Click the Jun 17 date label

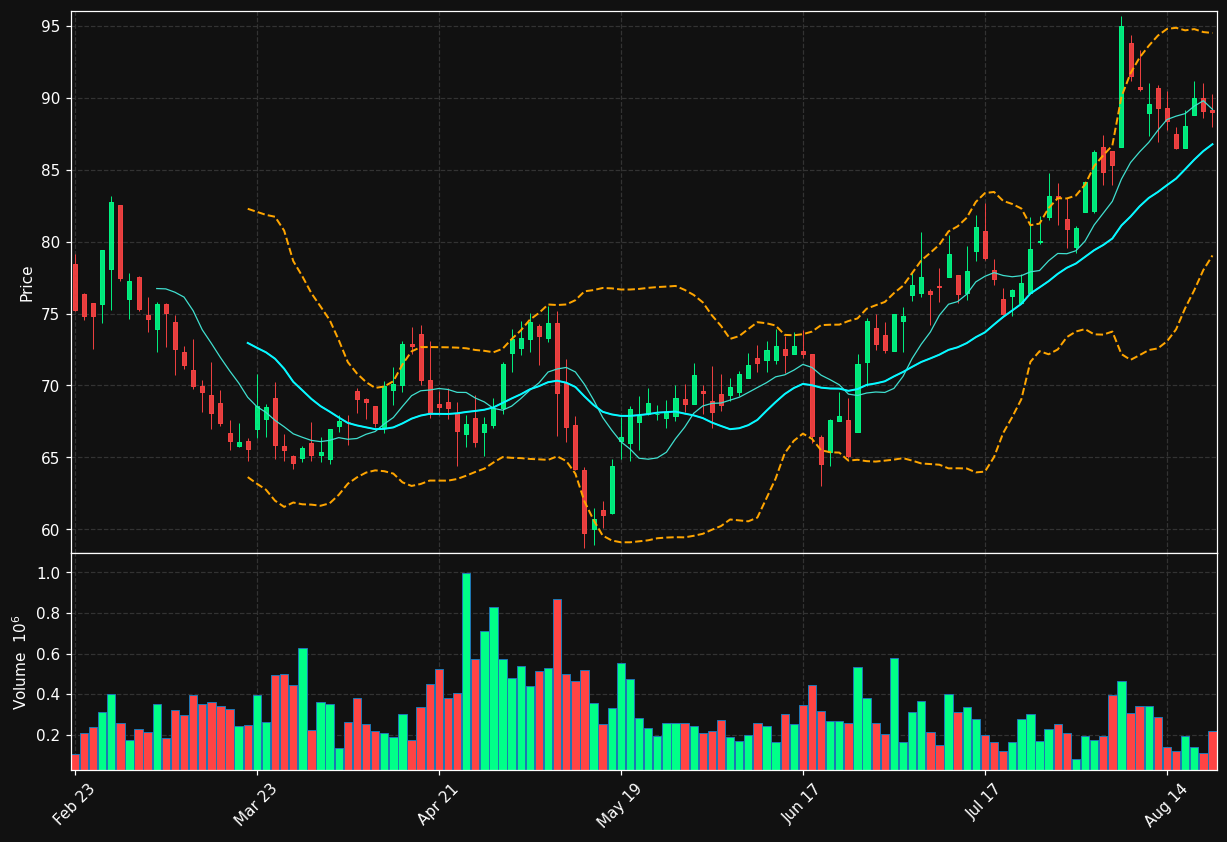pos(800,803)
